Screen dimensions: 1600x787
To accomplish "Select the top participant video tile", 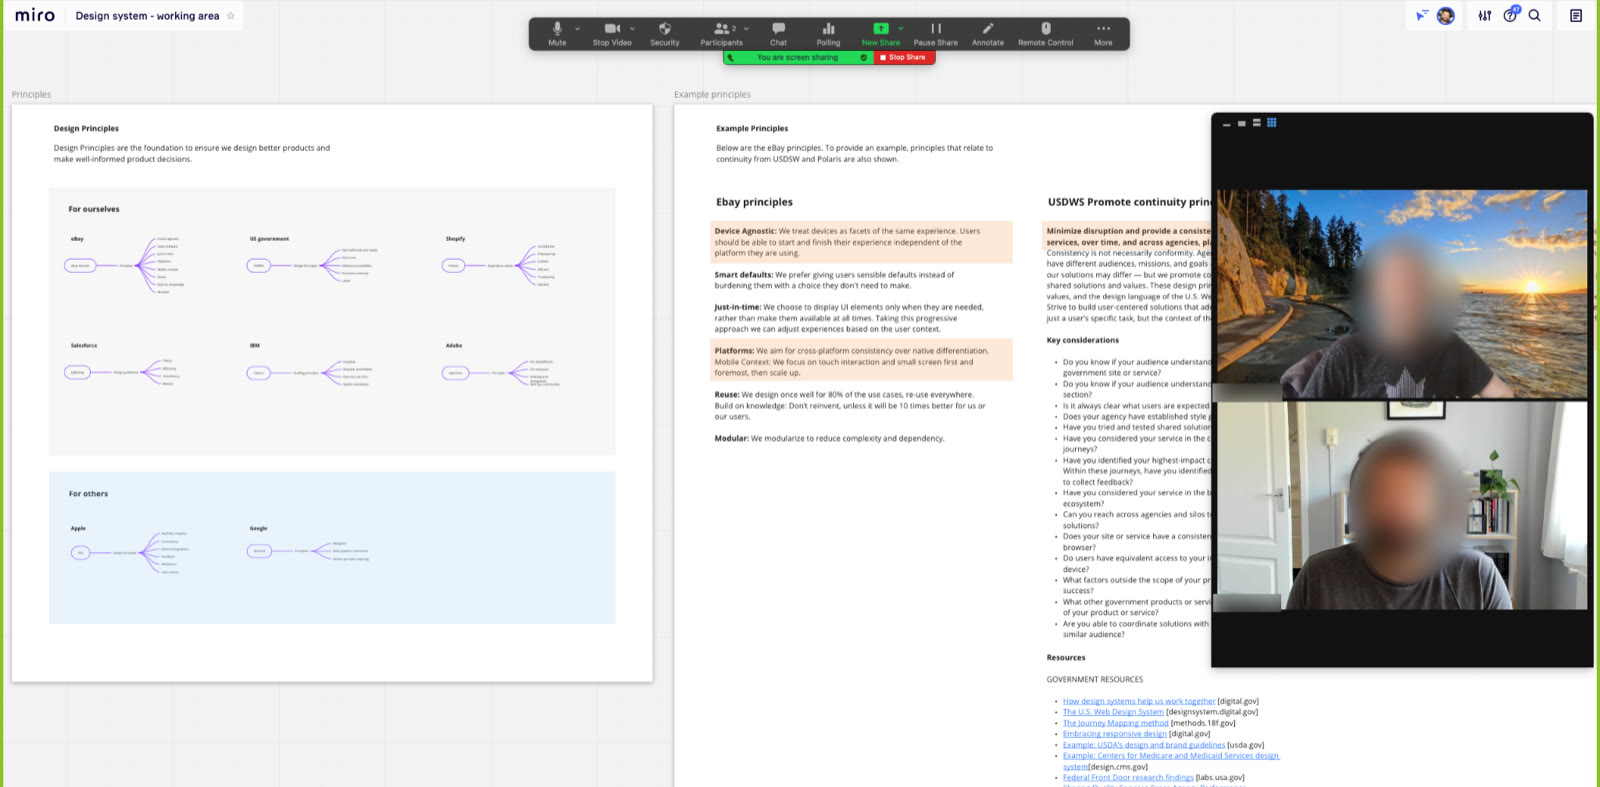I will coord(1401,294).
